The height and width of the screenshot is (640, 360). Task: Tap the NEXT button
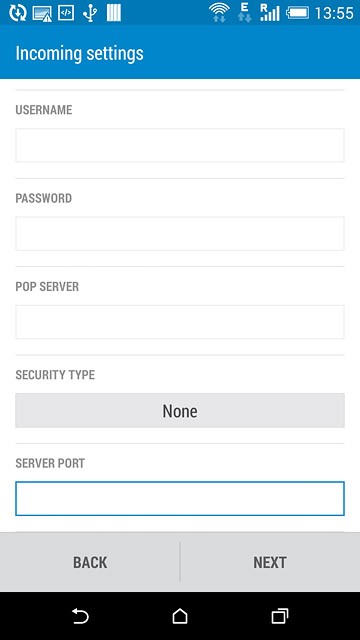pyautogui.click(x=270, y=562)
